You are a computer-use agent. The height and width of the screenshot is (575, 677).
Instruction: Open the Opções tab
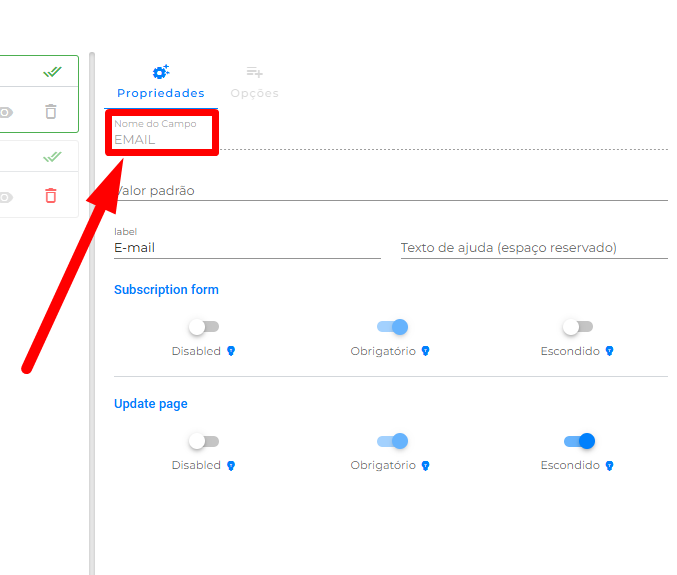254,83
